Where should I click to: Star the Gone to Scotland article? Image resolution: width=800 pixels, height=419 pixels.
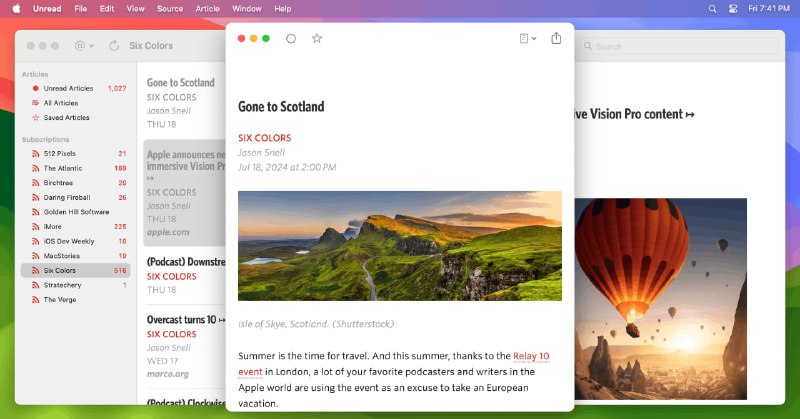[317, 39]
